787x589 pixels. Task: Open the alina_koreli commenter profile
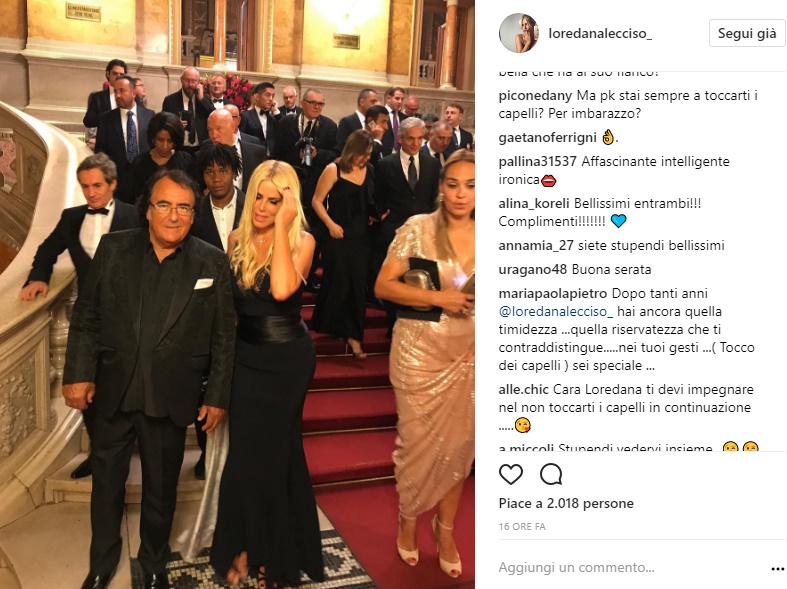pos(534,204)
